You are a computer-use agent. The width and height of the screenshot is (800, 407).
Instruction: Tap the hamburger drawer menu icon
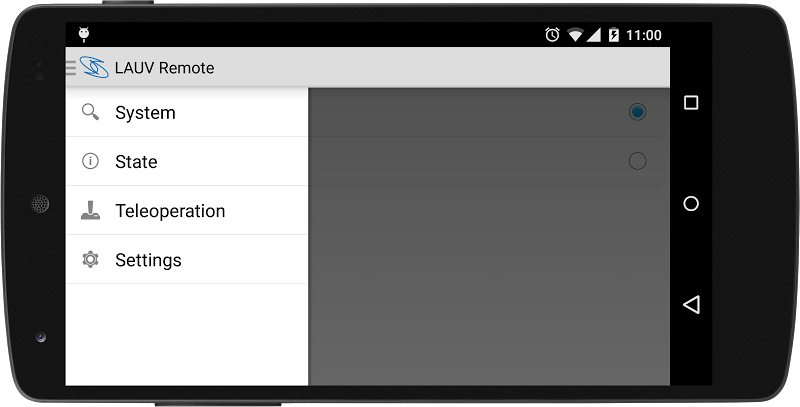click(x=71, y=67)
